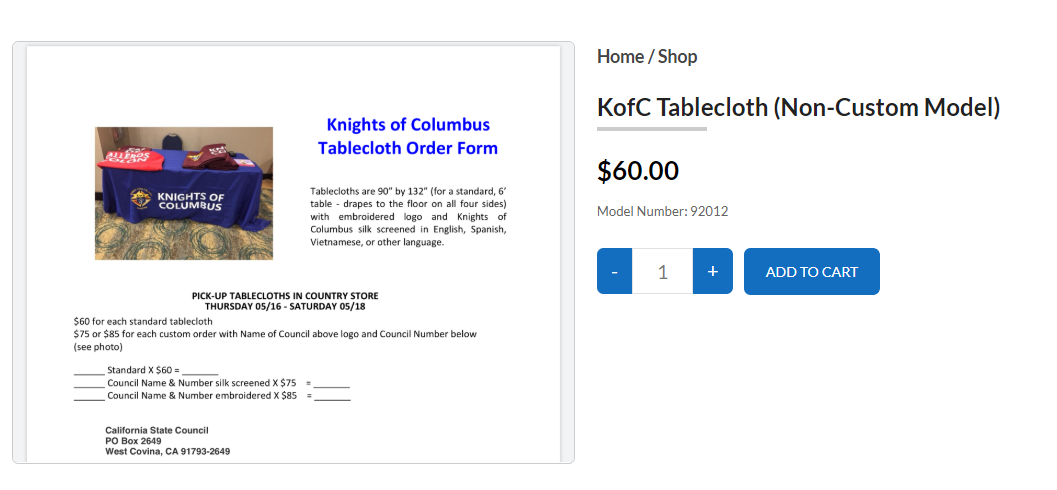Decrease quantity with the minus button
This screenshot has width=1057, height=490.
coord(614,272)
